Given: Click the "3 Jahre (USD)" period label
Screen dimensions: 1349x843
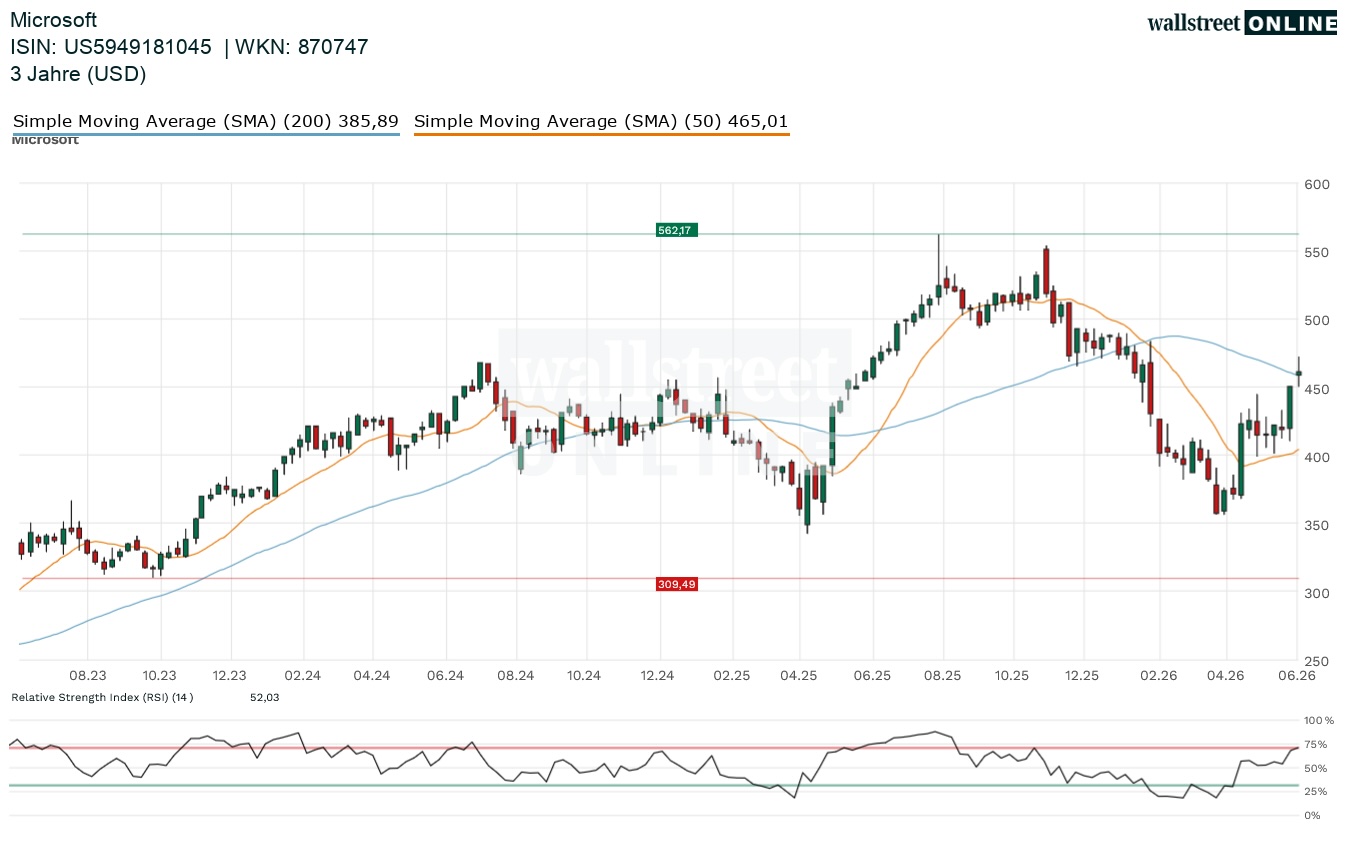Looking at the screenshot, I should tap(78, 74).
